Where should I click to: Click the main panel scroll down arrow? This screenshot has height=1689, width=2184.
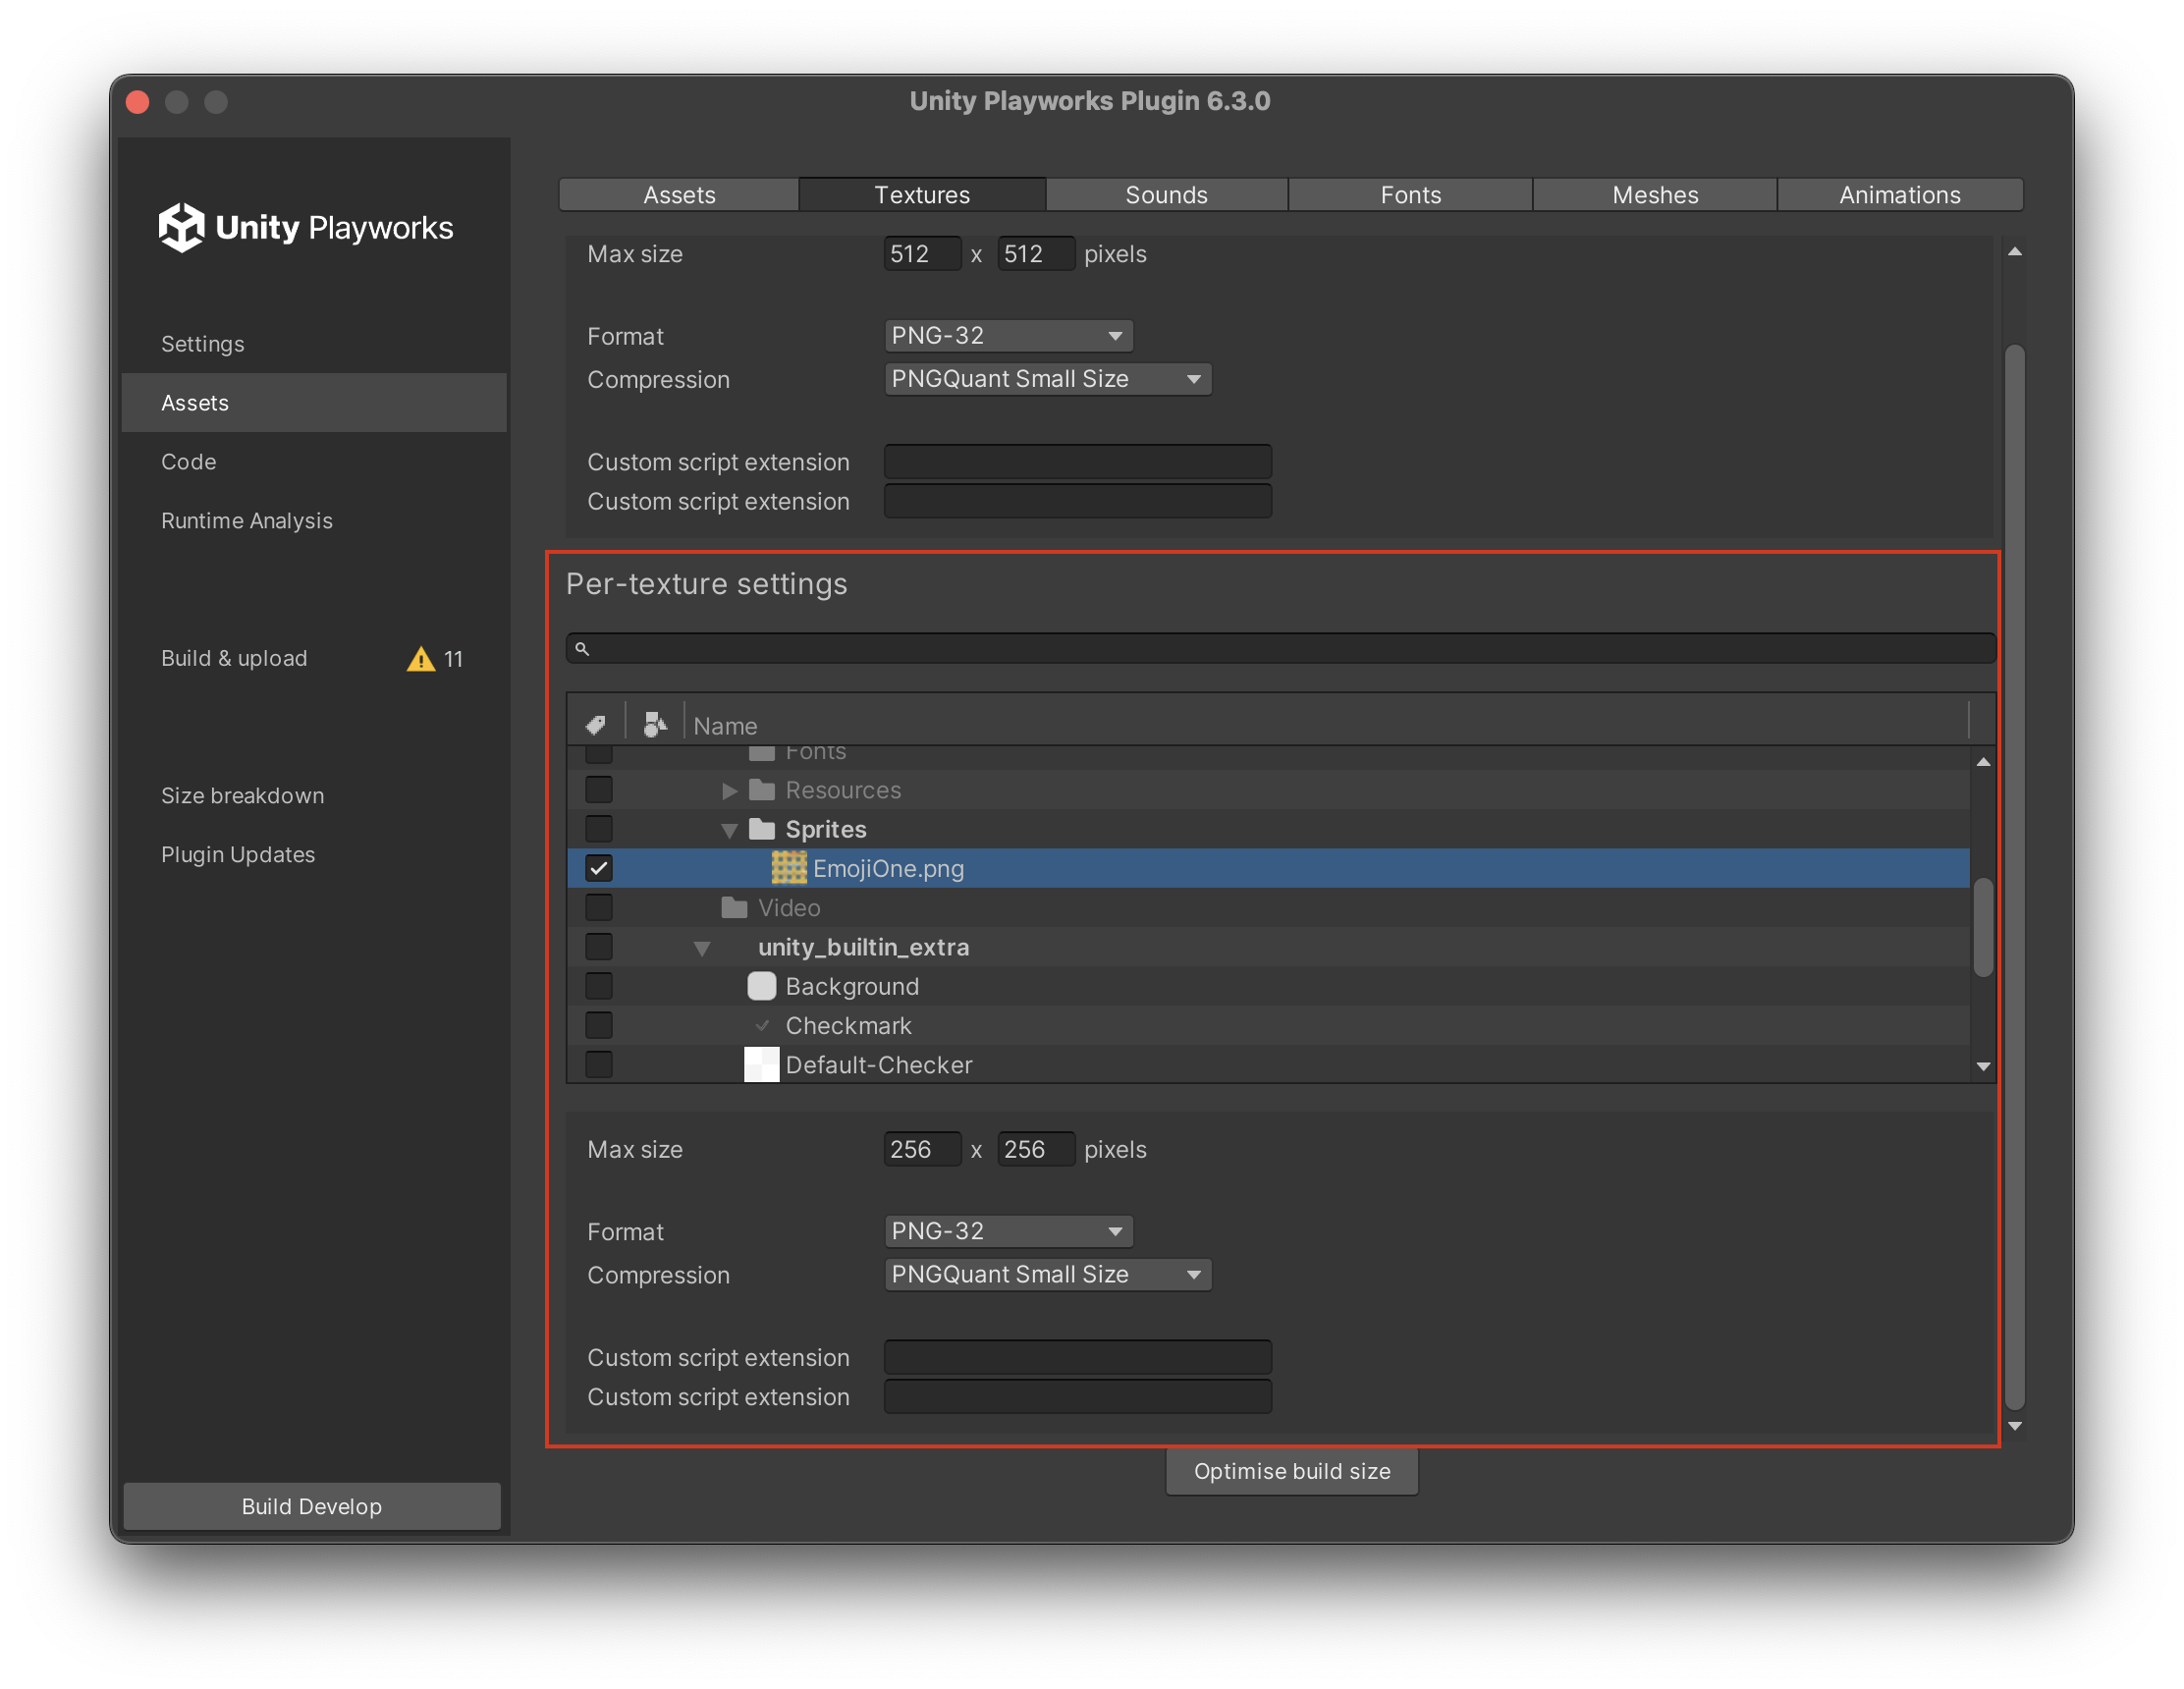(2015, 1427)
